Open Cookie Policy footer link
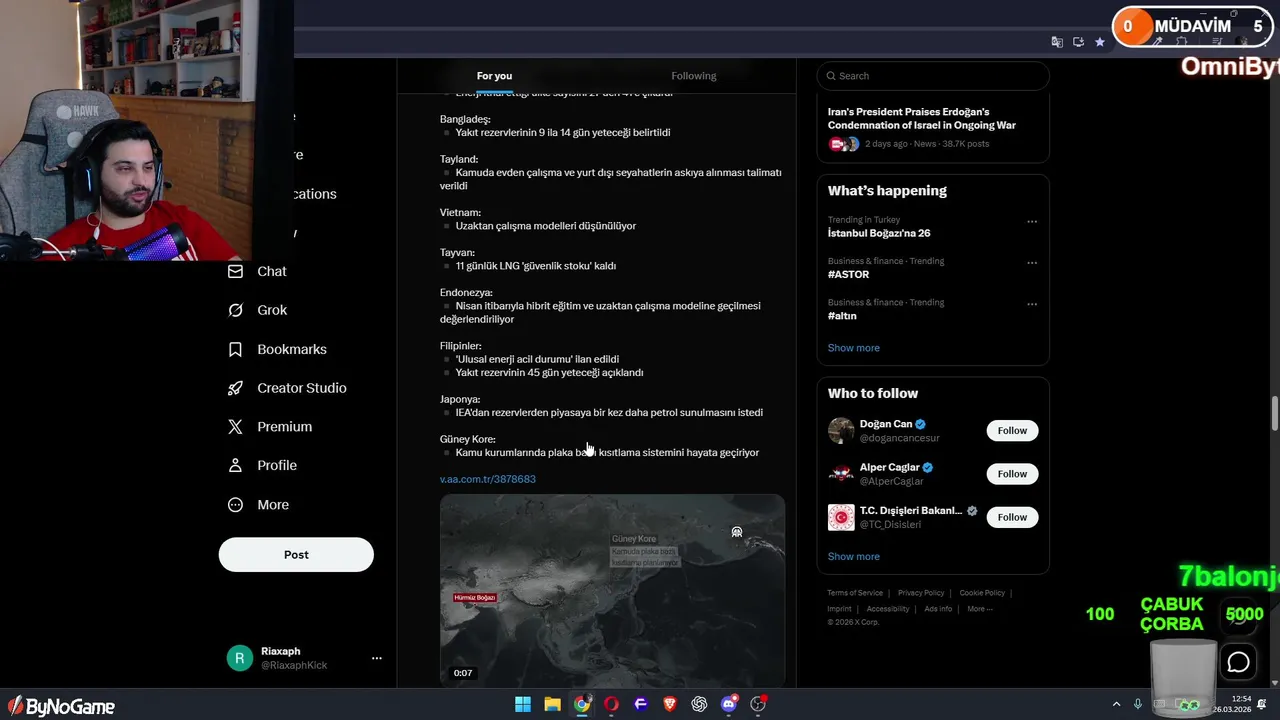Screen dimensions: 1280x720 pyautogui.click(x=982, y=593)
